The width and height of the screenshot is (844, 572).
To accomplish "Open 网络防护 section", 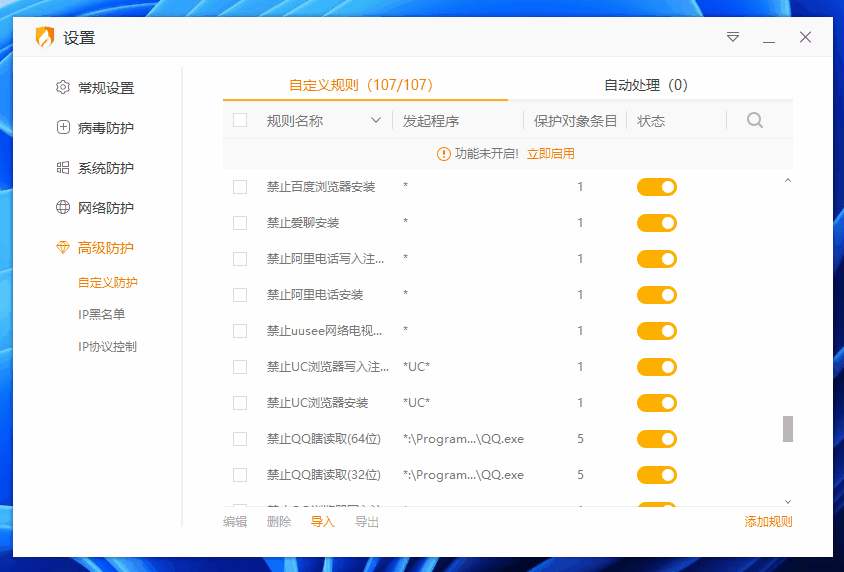I will point(106,208).
